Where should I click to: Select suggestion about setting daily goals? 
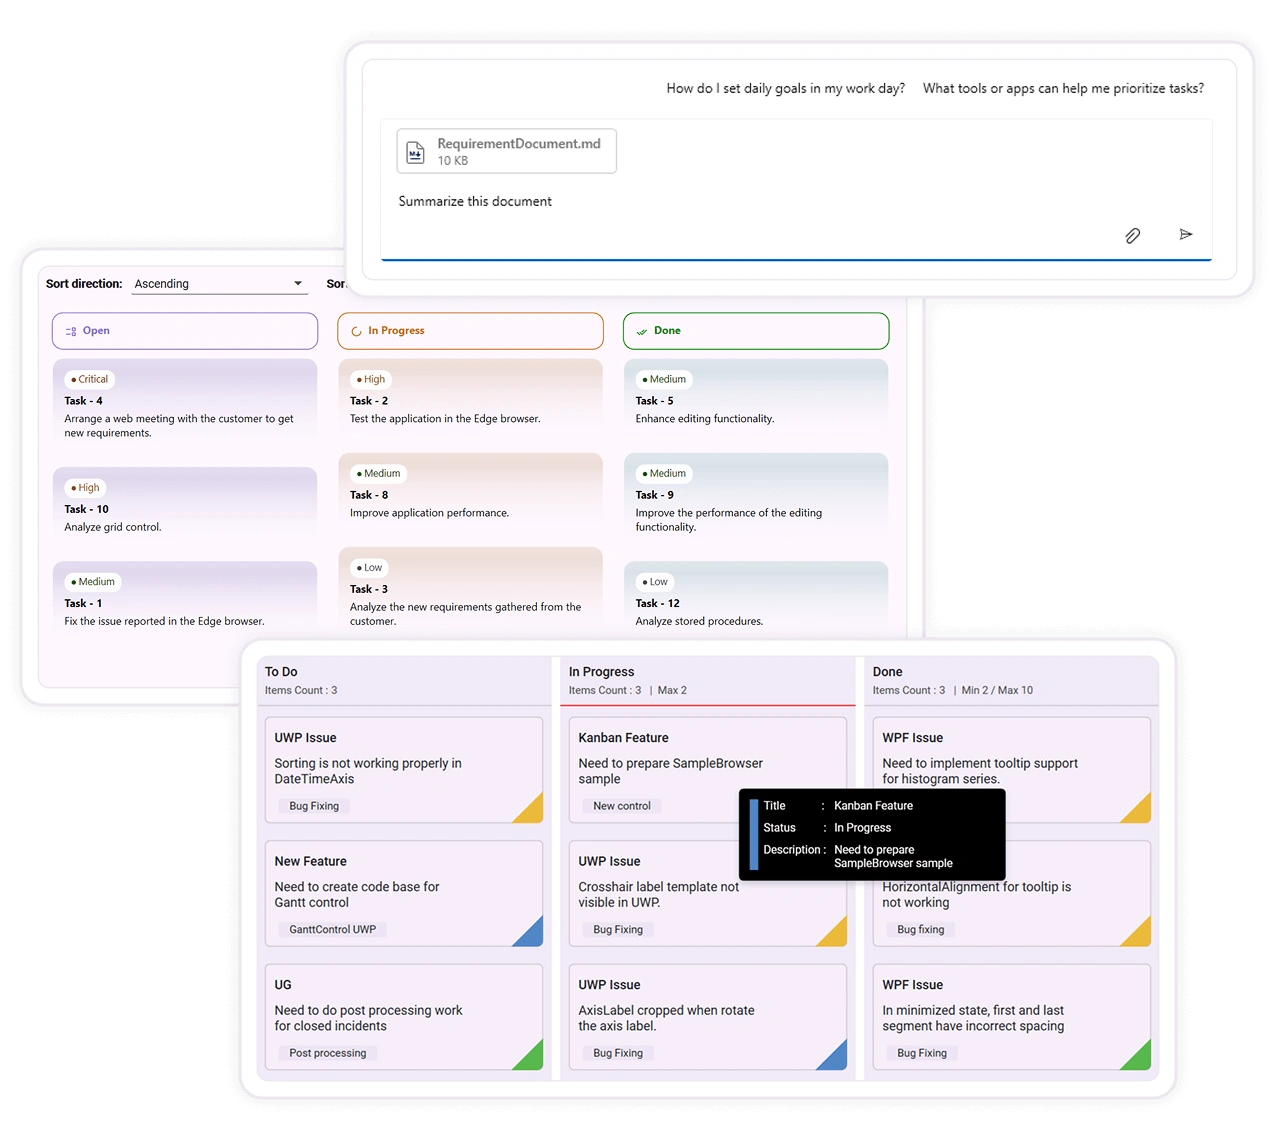click(x=786, y=88)
